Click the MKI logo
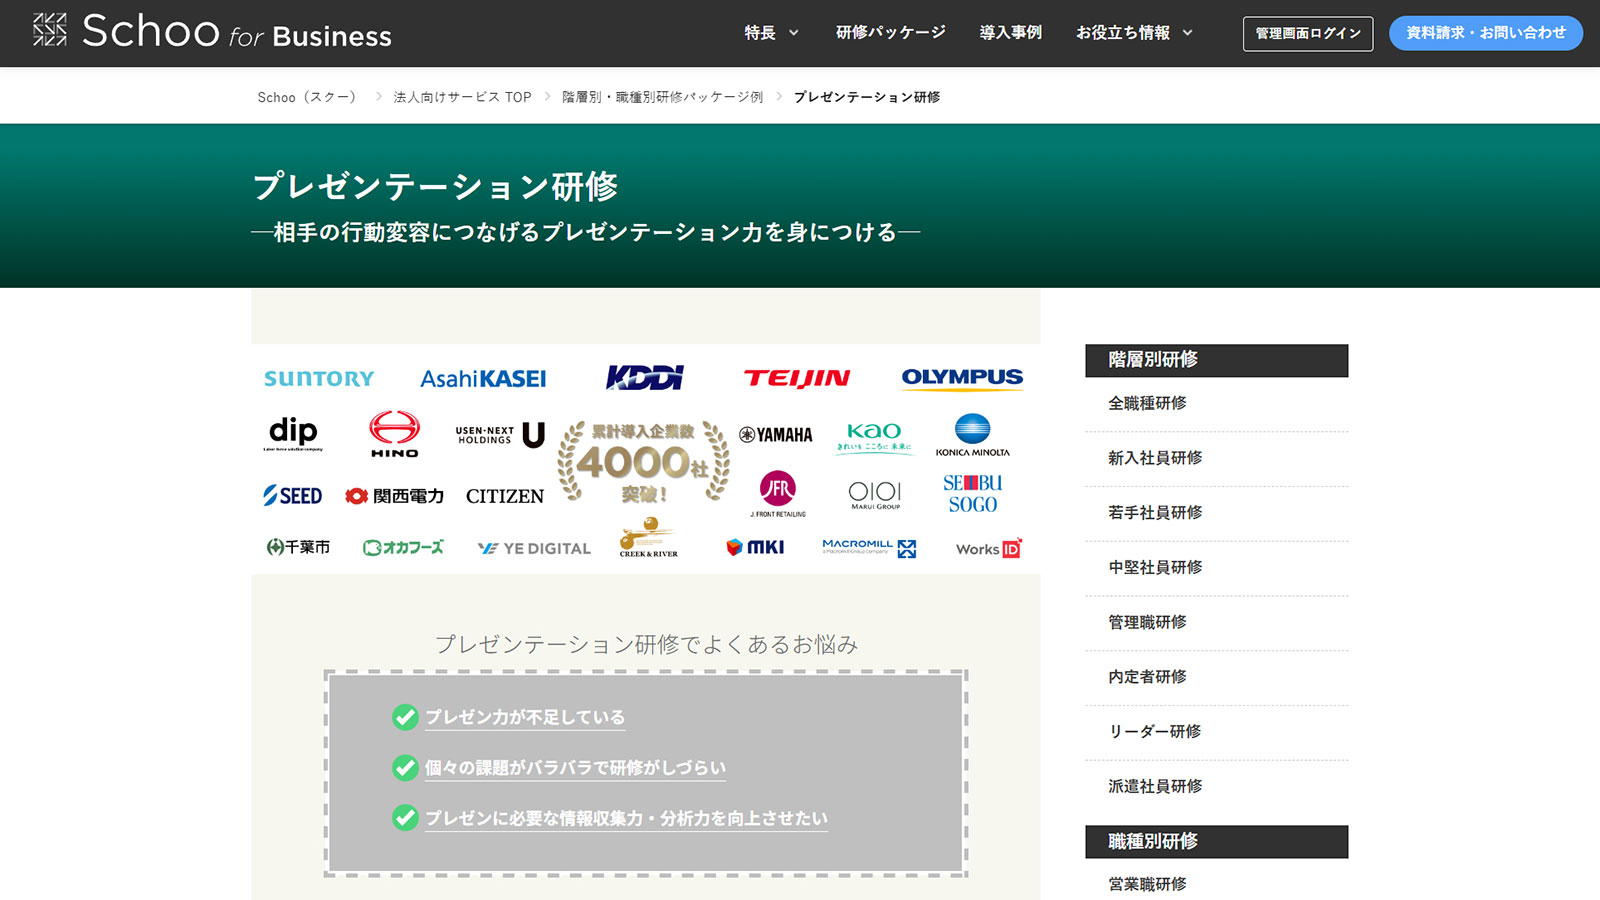The width and height of the screenshot is (1600, 900). coord(755,547)
